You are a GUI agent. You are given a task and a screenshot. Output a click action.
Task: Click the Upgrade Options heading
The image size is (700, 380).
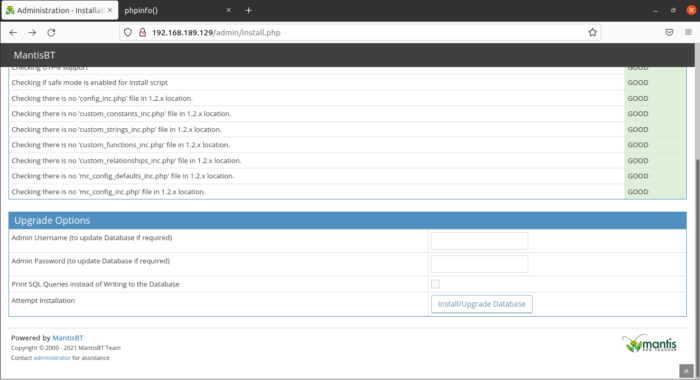[52, 221]
